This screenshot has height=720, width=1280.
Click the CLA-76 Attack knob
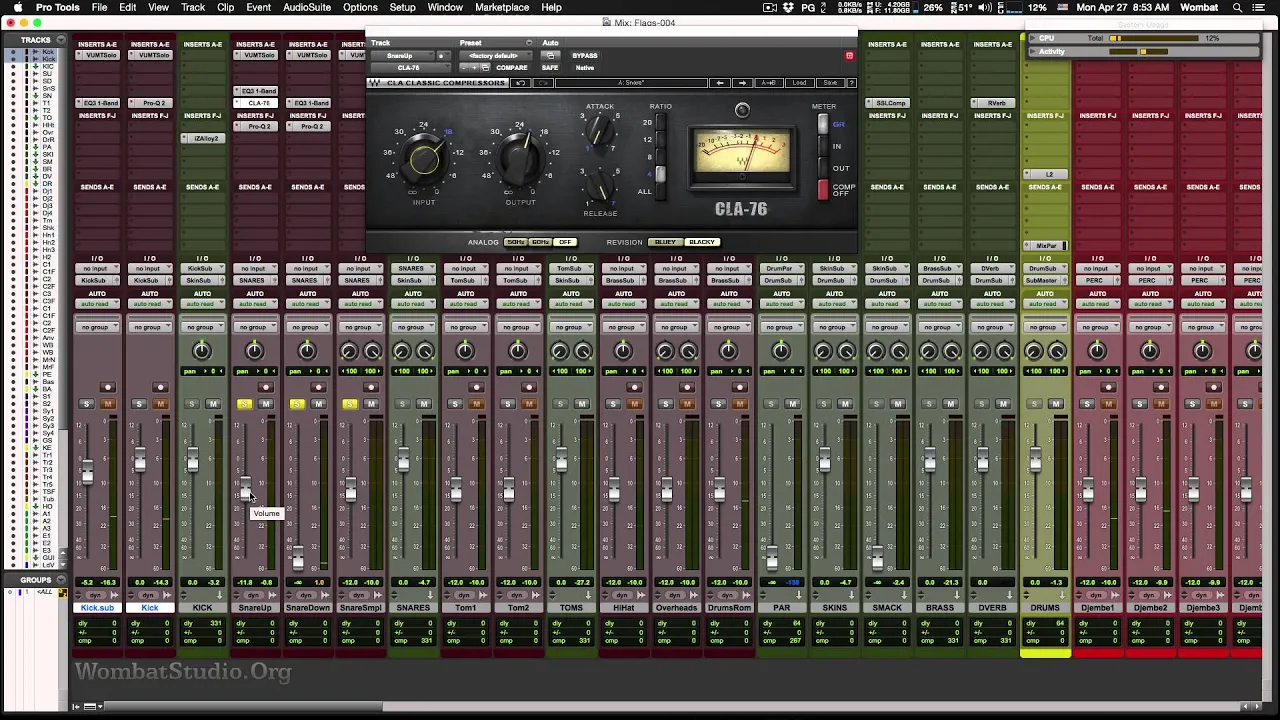(x=600, y=130)
